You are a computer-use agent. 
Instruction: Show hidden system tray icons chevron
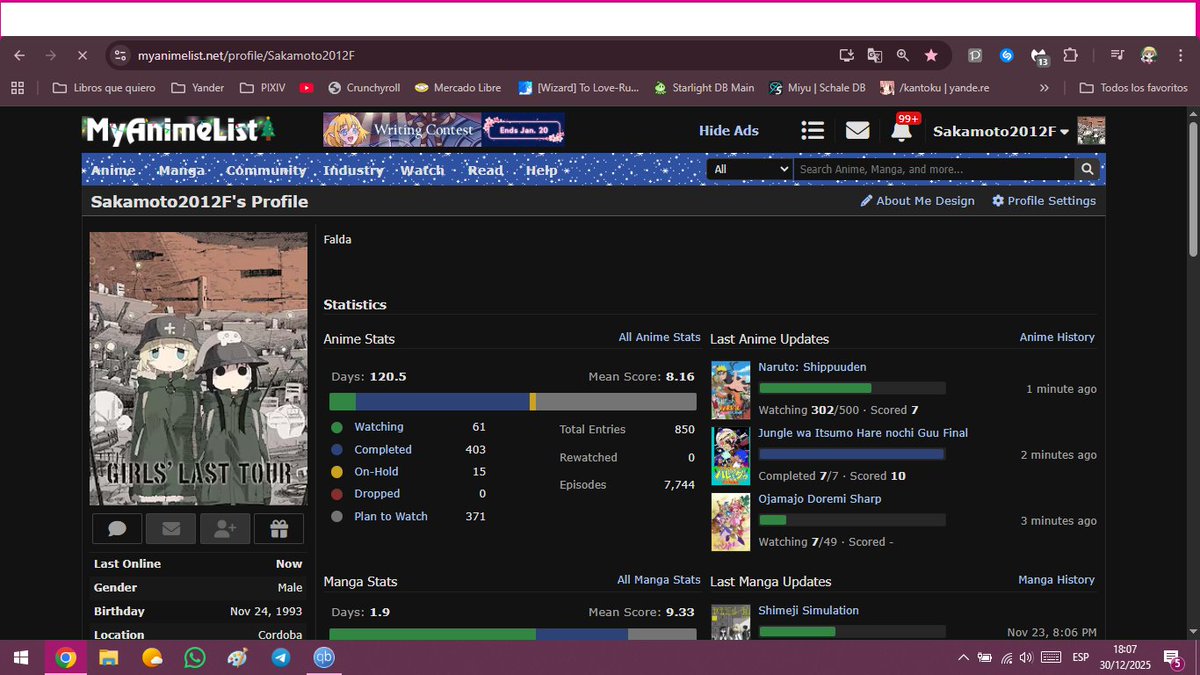(x=963, y=657)
